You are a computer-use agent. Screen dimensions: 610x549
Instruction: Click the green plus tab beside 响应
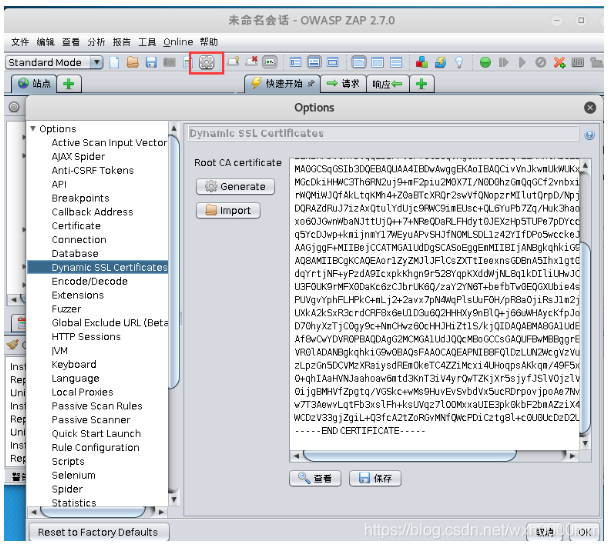pyautogui.click(x=422, y=84)
